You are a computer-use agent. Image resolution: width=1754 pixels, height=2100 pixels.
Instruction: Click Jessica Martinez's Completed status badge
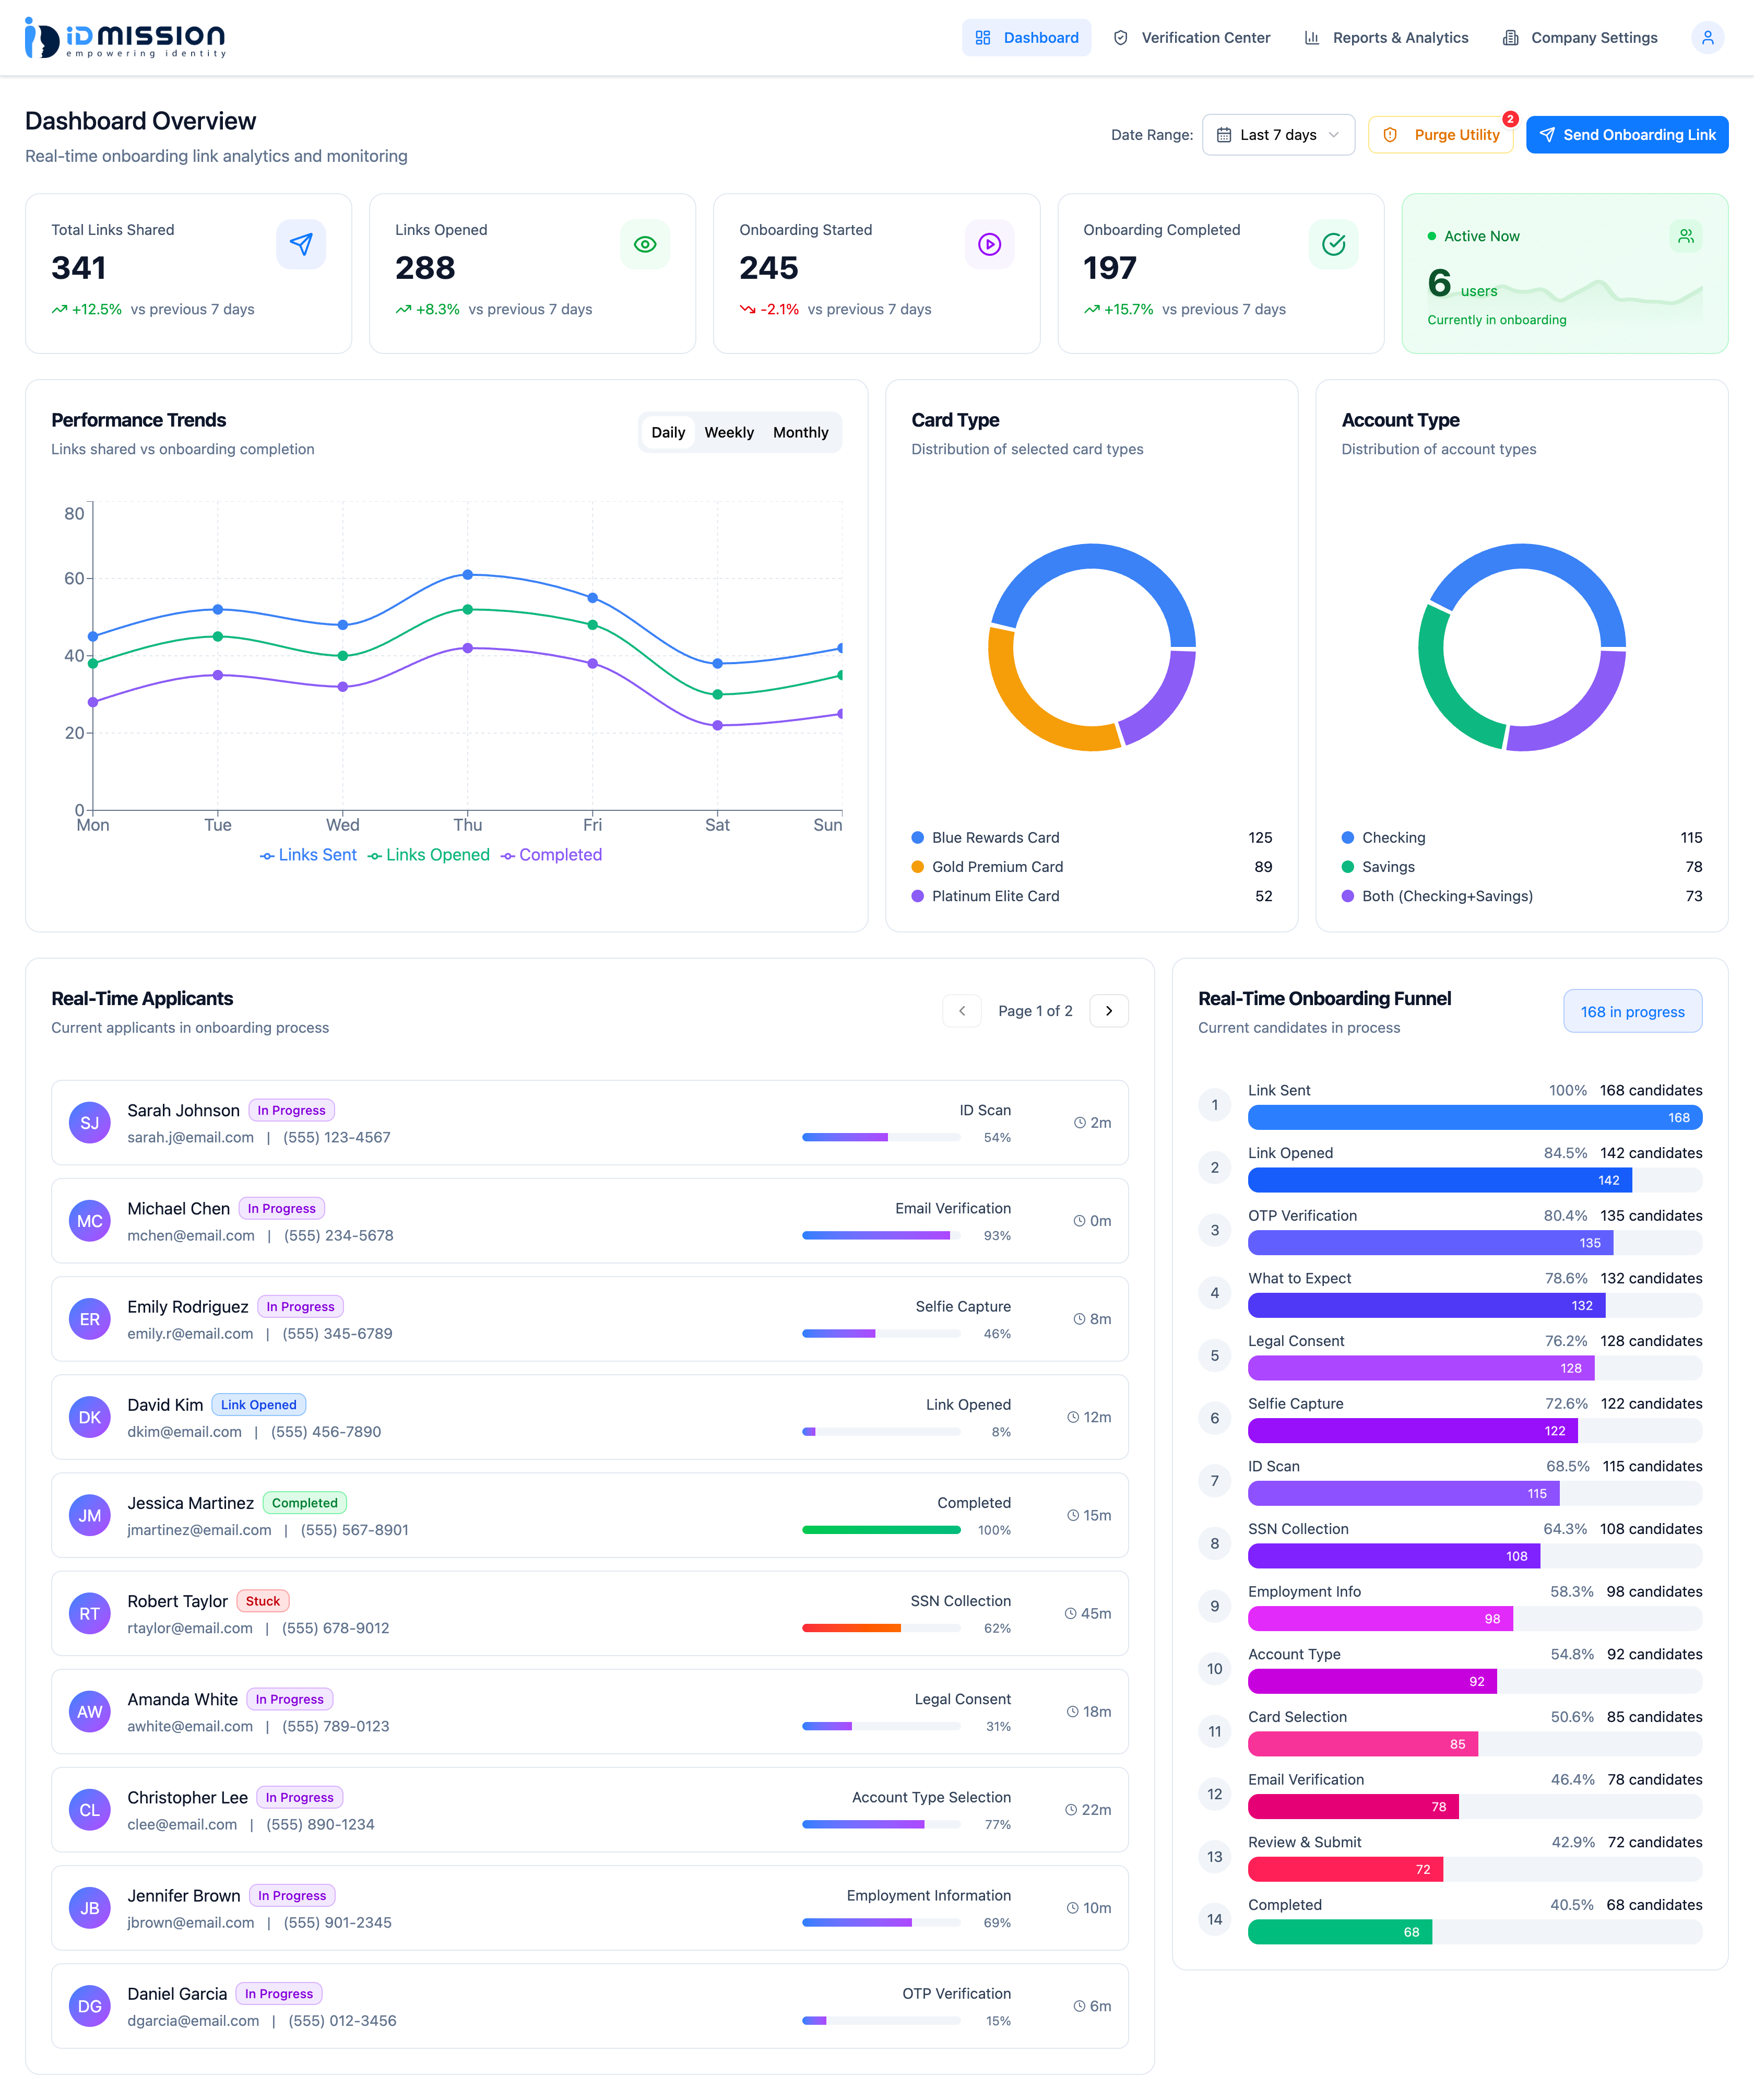[304, 1503]
